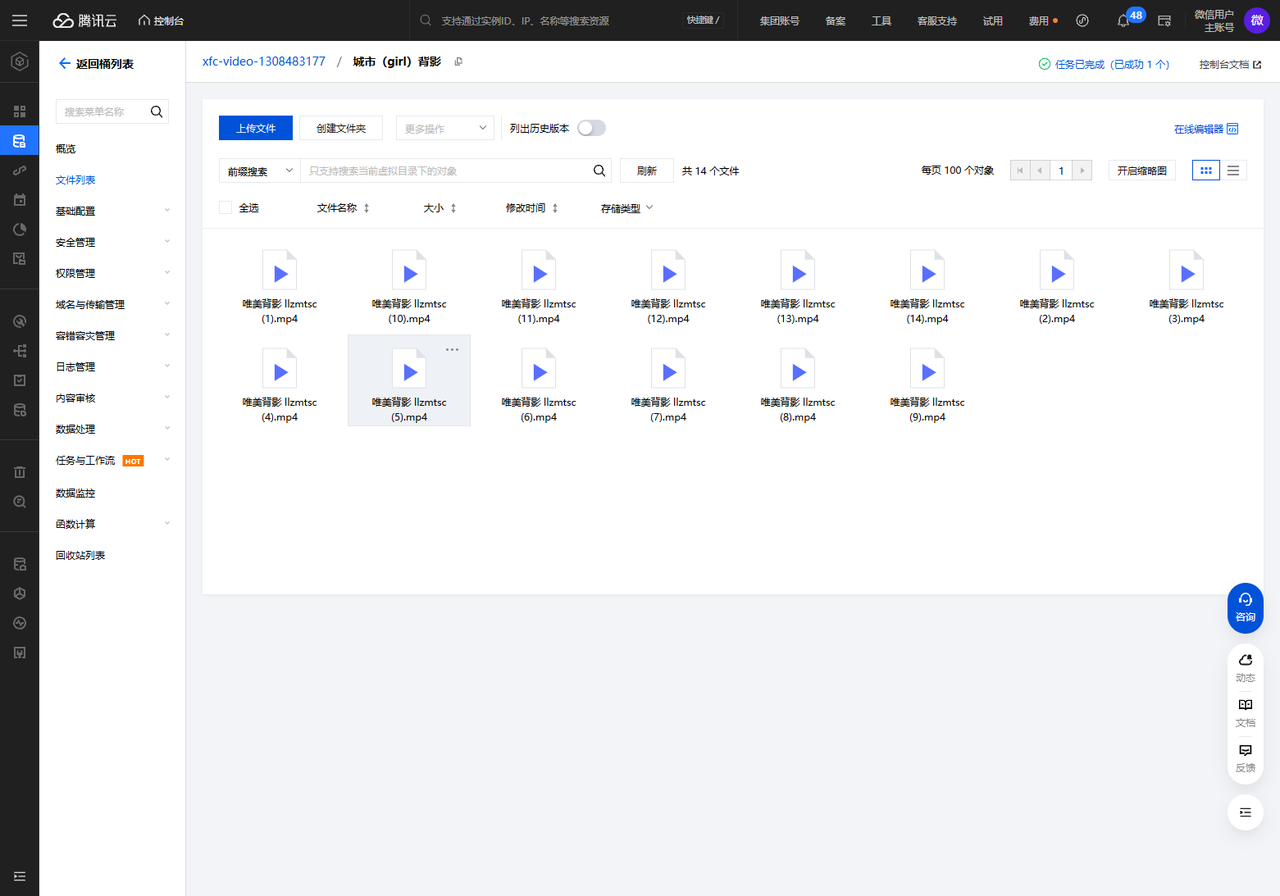Open the 更多操作 dropdown
Screen dimensions: 1280x896
[x=445, y=128]
